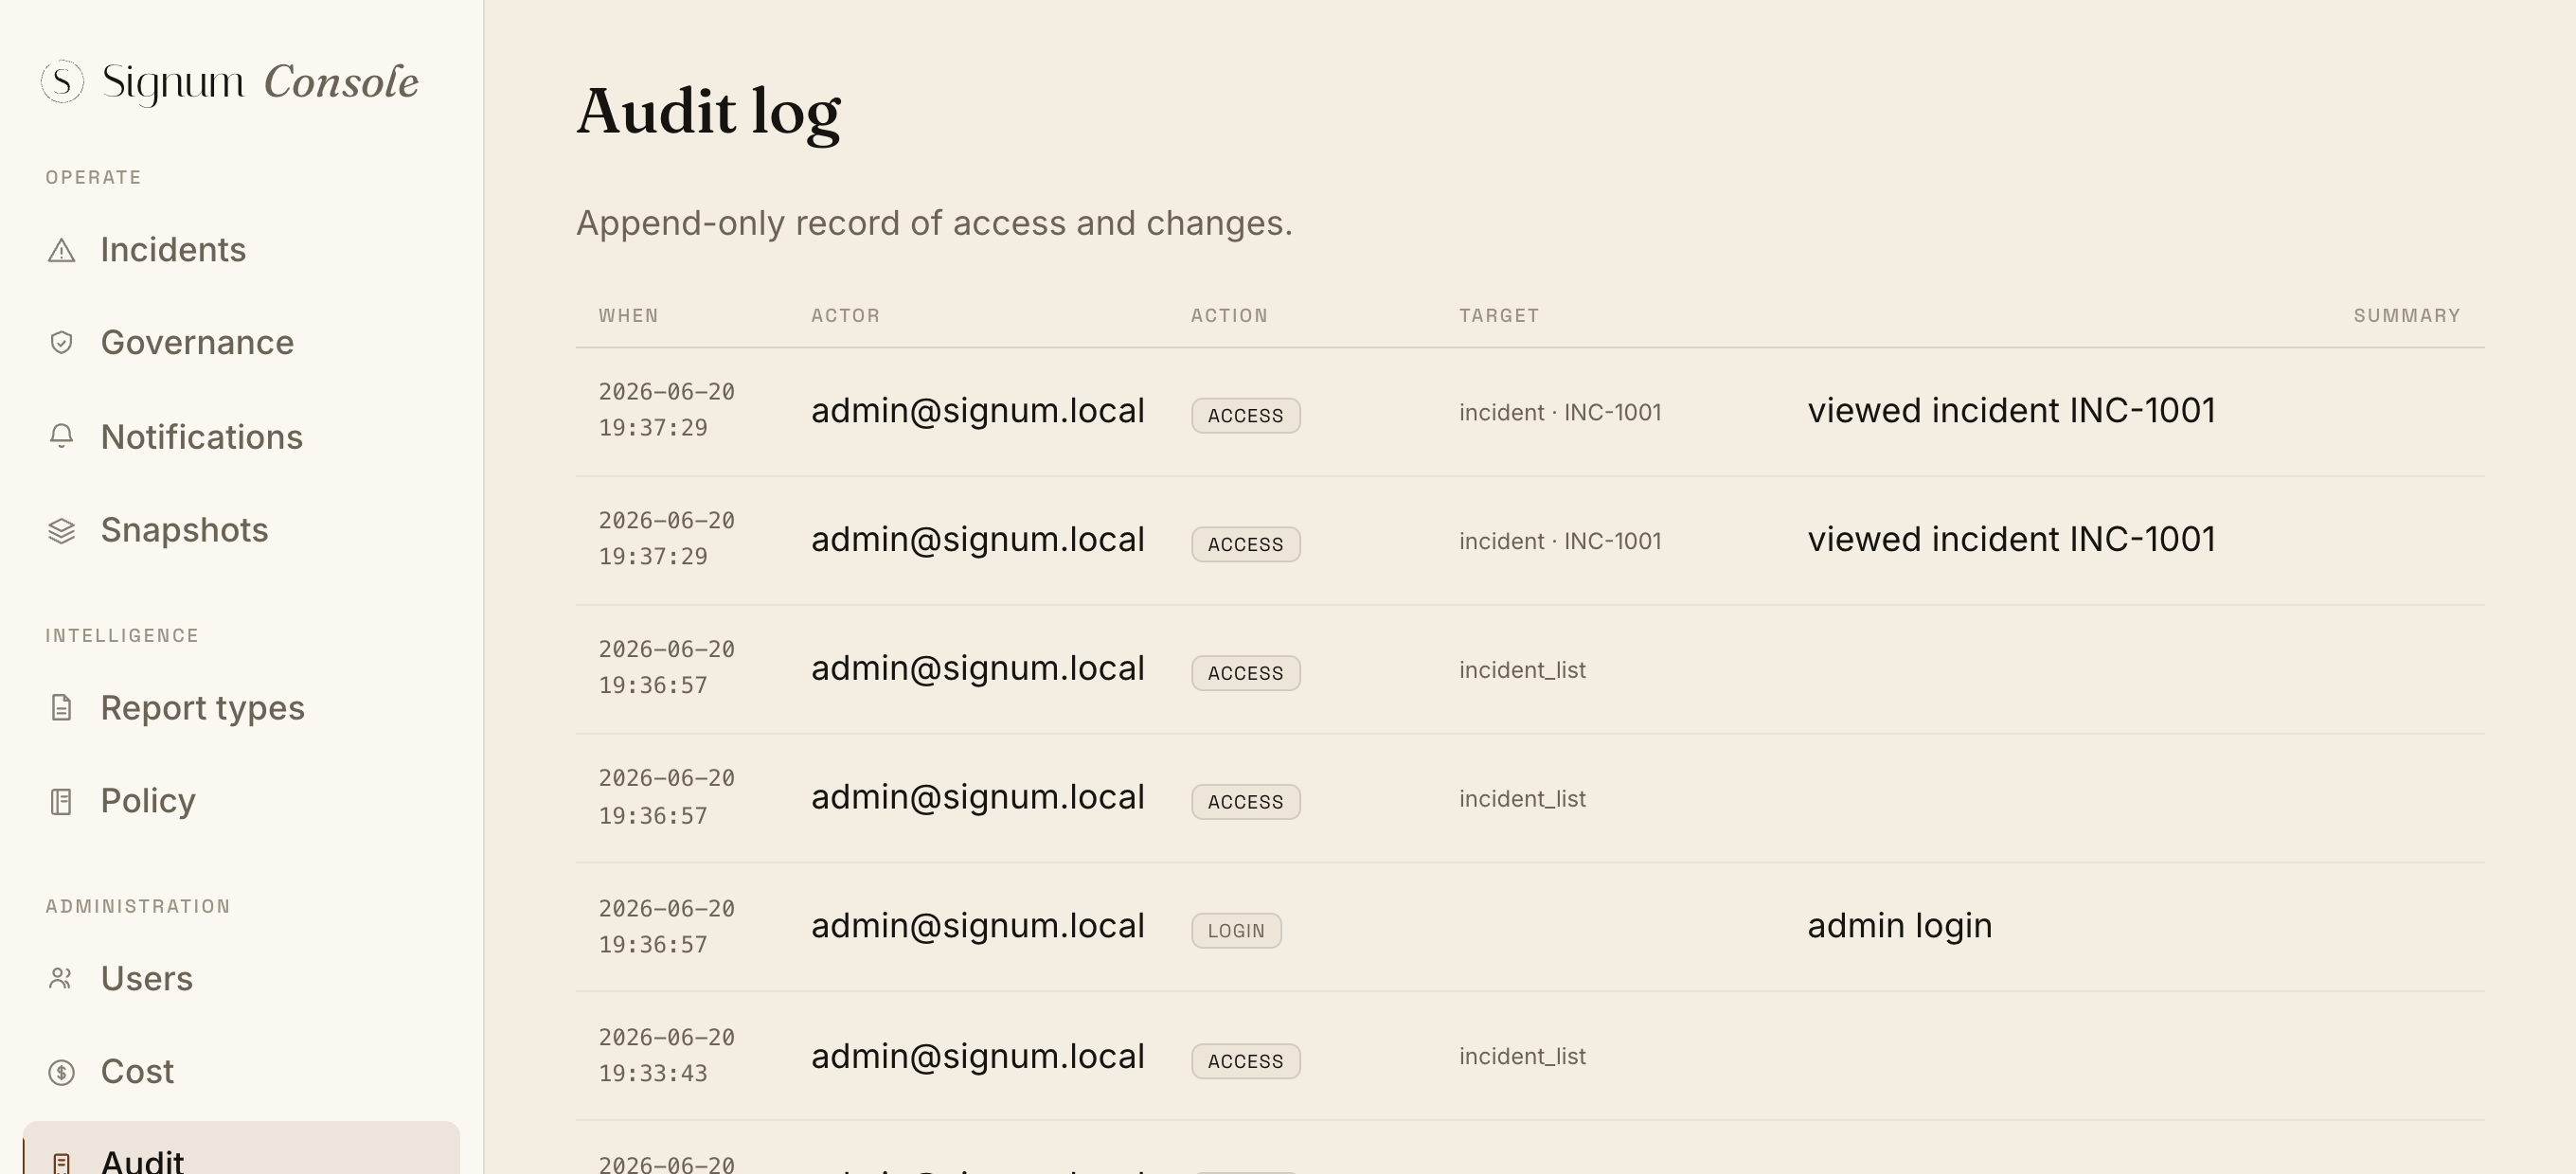2576x1174 pixels.
Task: Click the ADMINISTRATION section label
Action: tap(138, 907)
